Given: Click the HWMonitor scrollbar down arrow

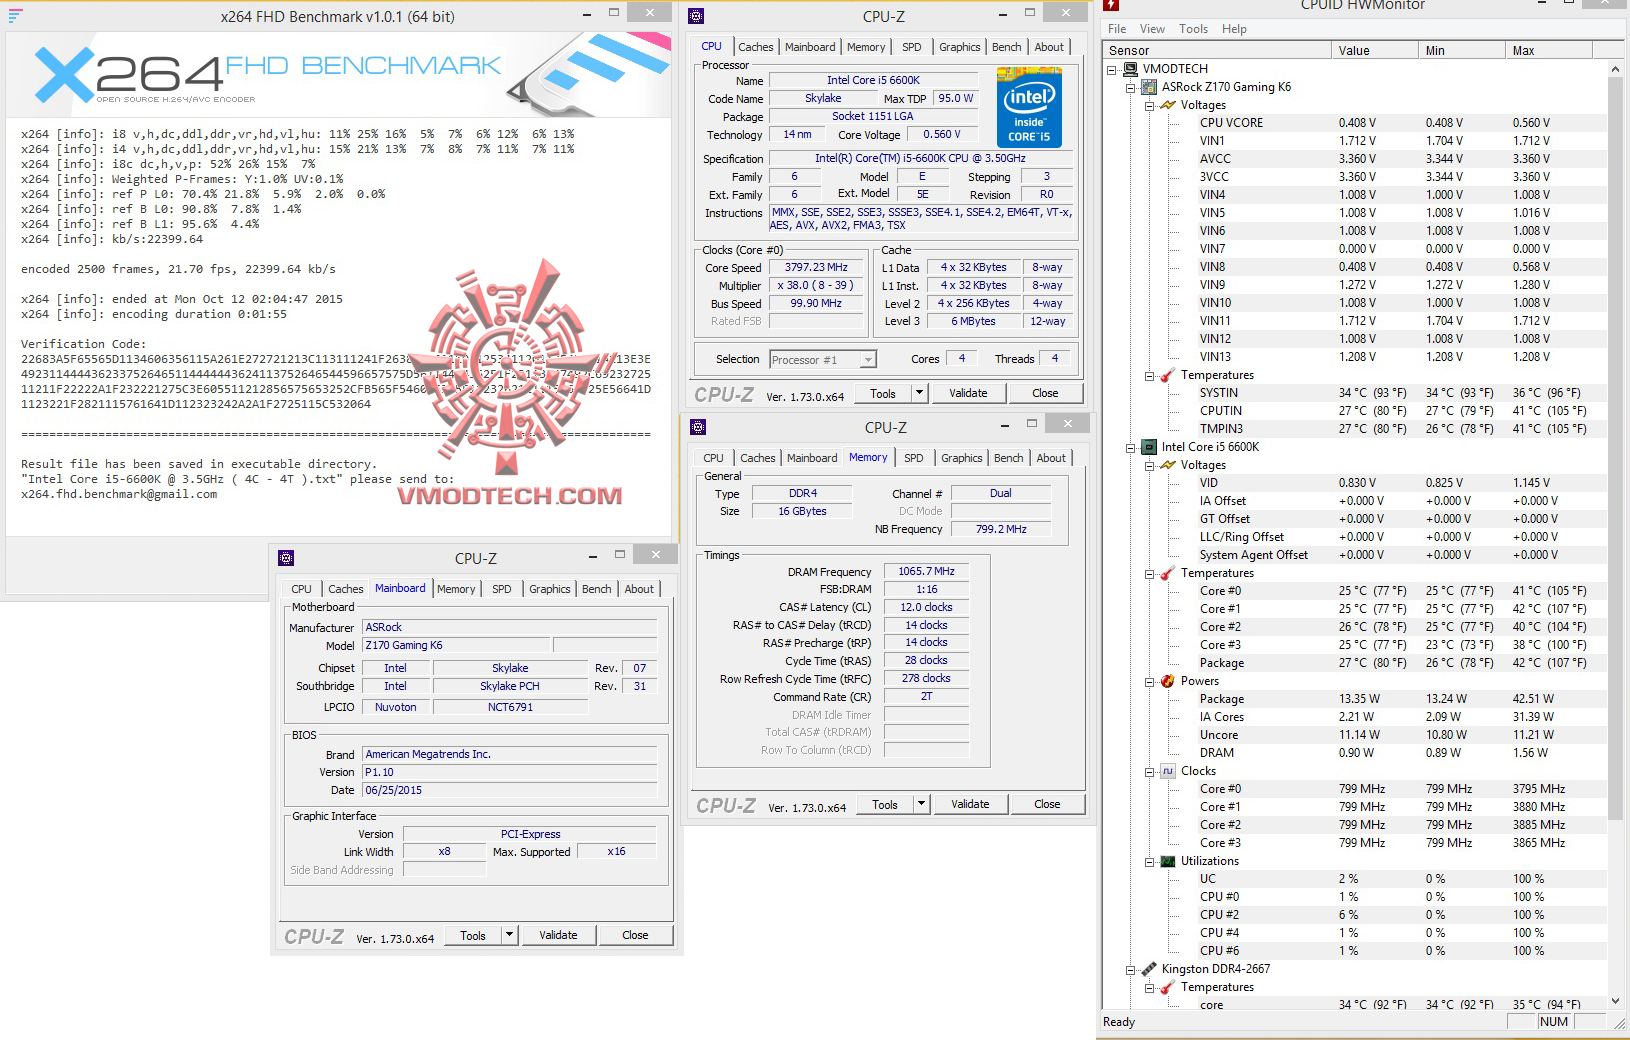Looking at the screenshot, I should coord(1615,1001).
